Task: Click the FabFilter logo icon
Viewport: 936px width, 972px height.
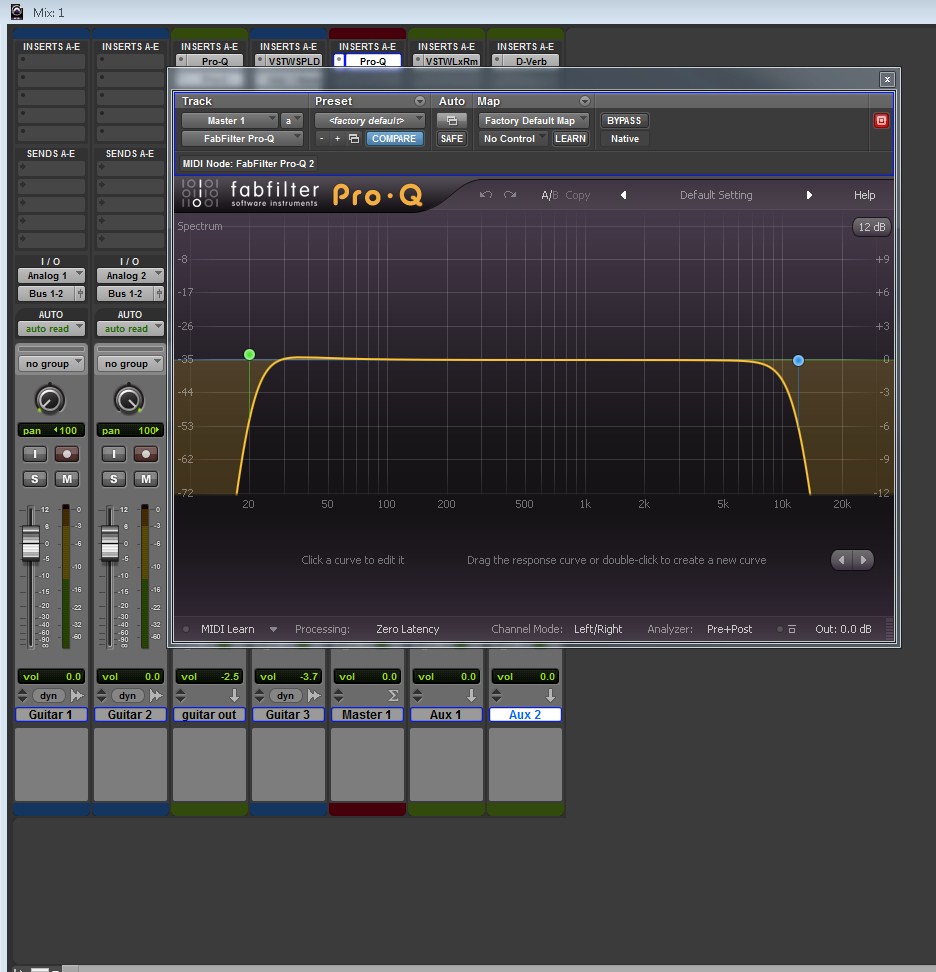Action: (x=200, y=193)
